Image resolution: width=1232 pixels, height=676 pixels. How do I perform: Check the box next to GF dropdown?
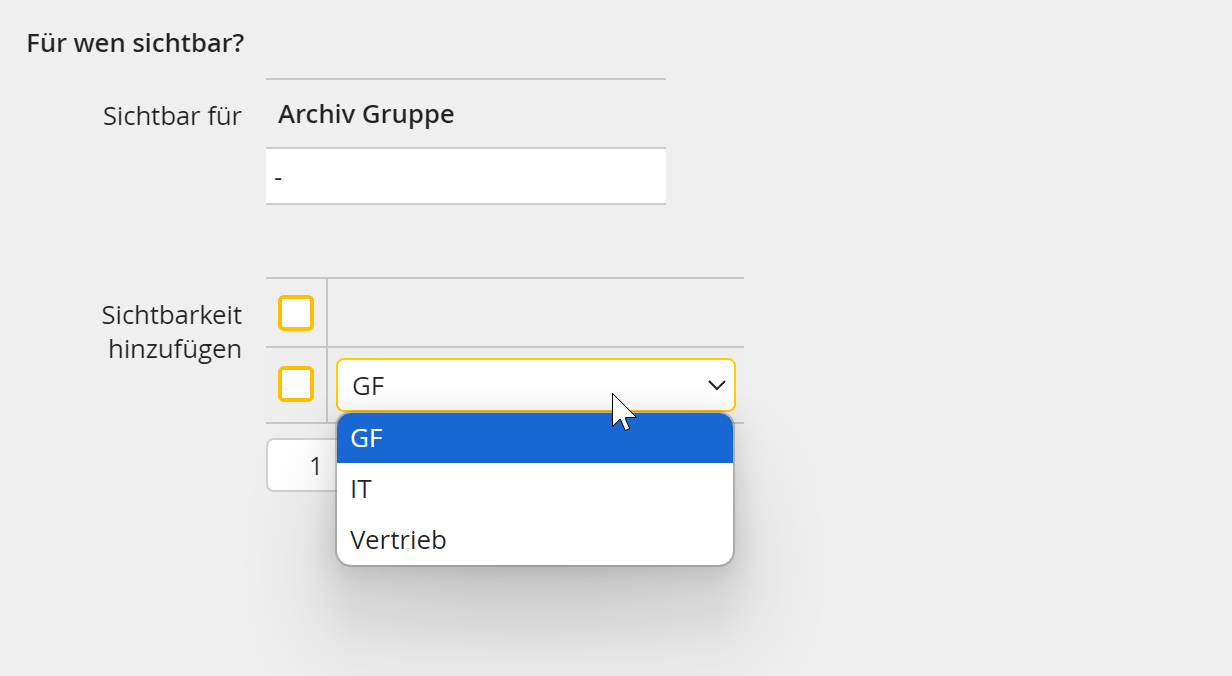pyautogui.click(x=296, y=384)
